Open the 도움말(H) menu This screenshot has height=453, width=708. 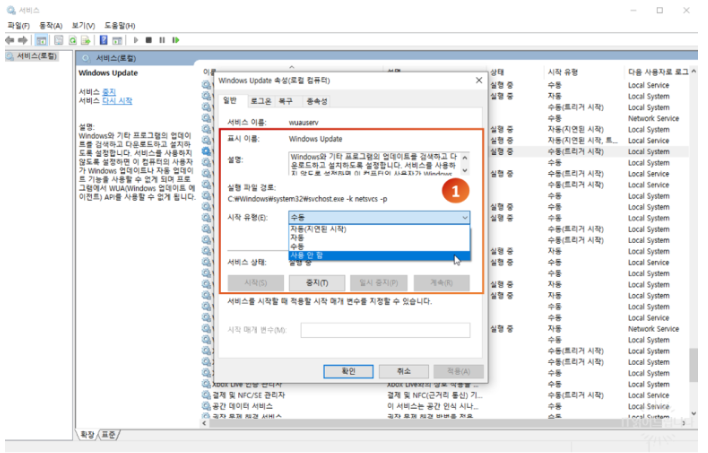120,25
